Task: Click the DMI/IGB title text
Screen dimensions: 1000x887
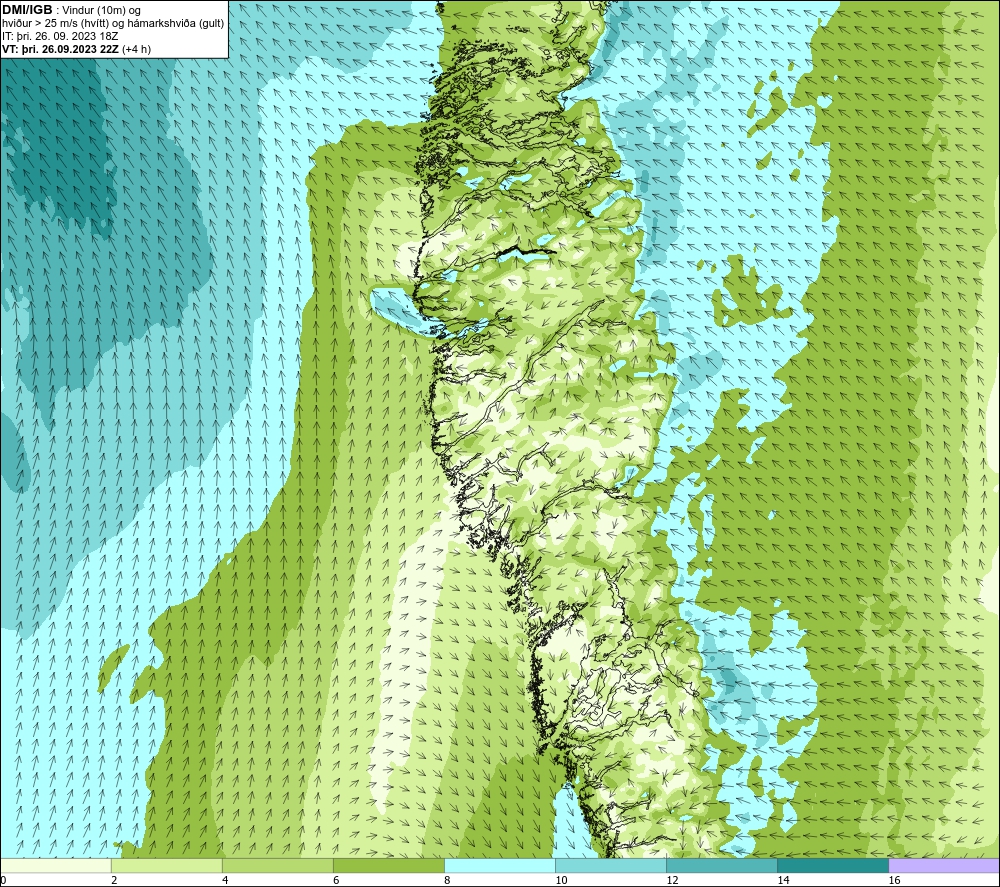Action: pos(27,10)
